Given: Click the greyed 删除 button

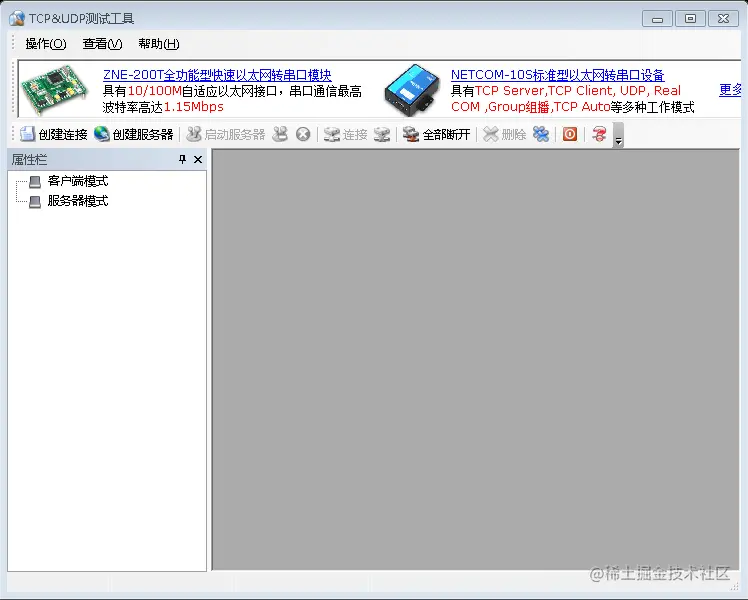Looking at the screenshot, I should pos(504,134).
